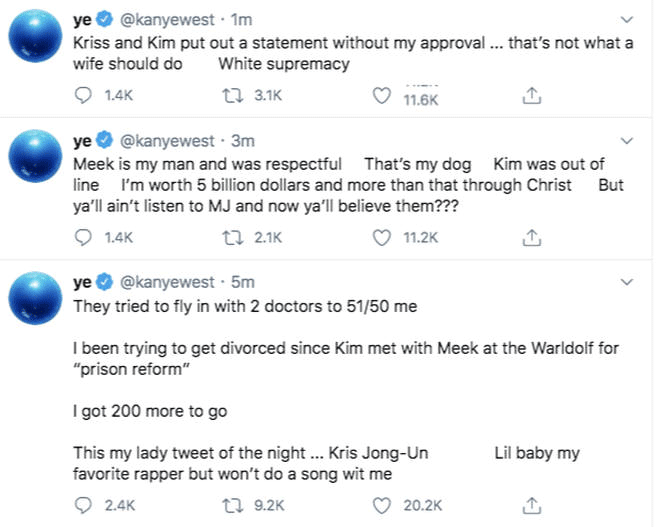Open the 1m tweet's more-options chevron
The width and height of the screenshot is (660, 527).
point(626,20)
